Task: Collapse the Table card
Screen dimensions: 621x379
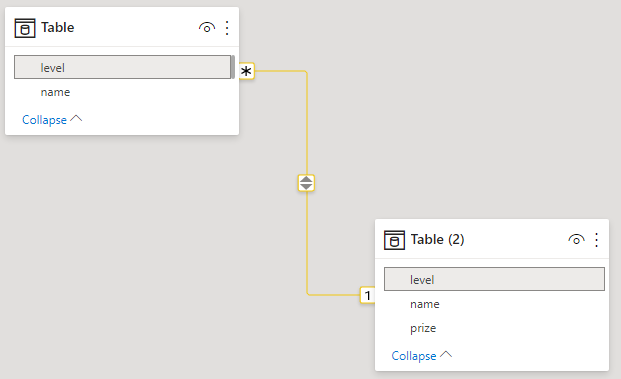Action: pyautogui.click(x=52, y=119)
